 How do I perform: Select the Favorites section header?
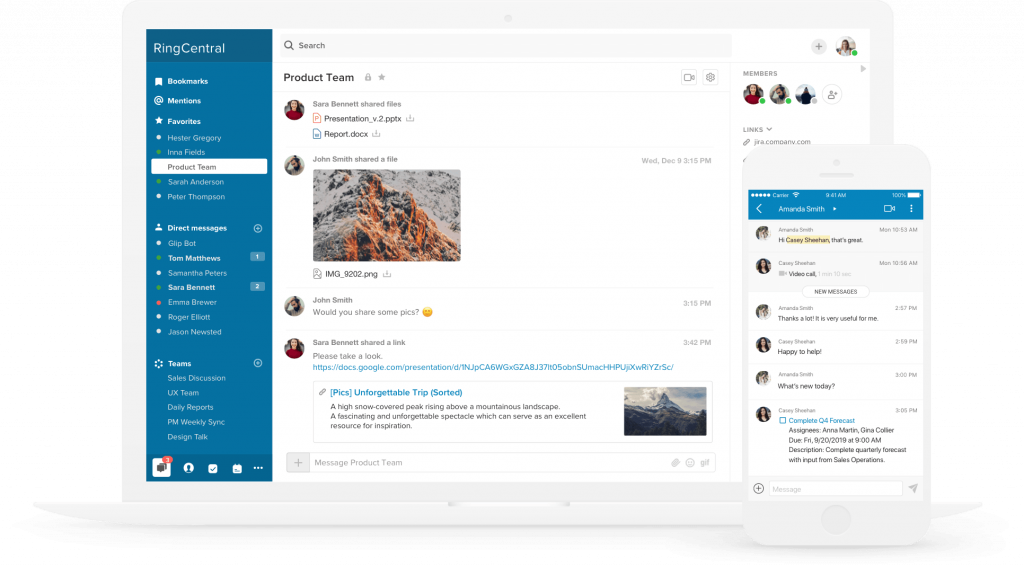point(178,121)
